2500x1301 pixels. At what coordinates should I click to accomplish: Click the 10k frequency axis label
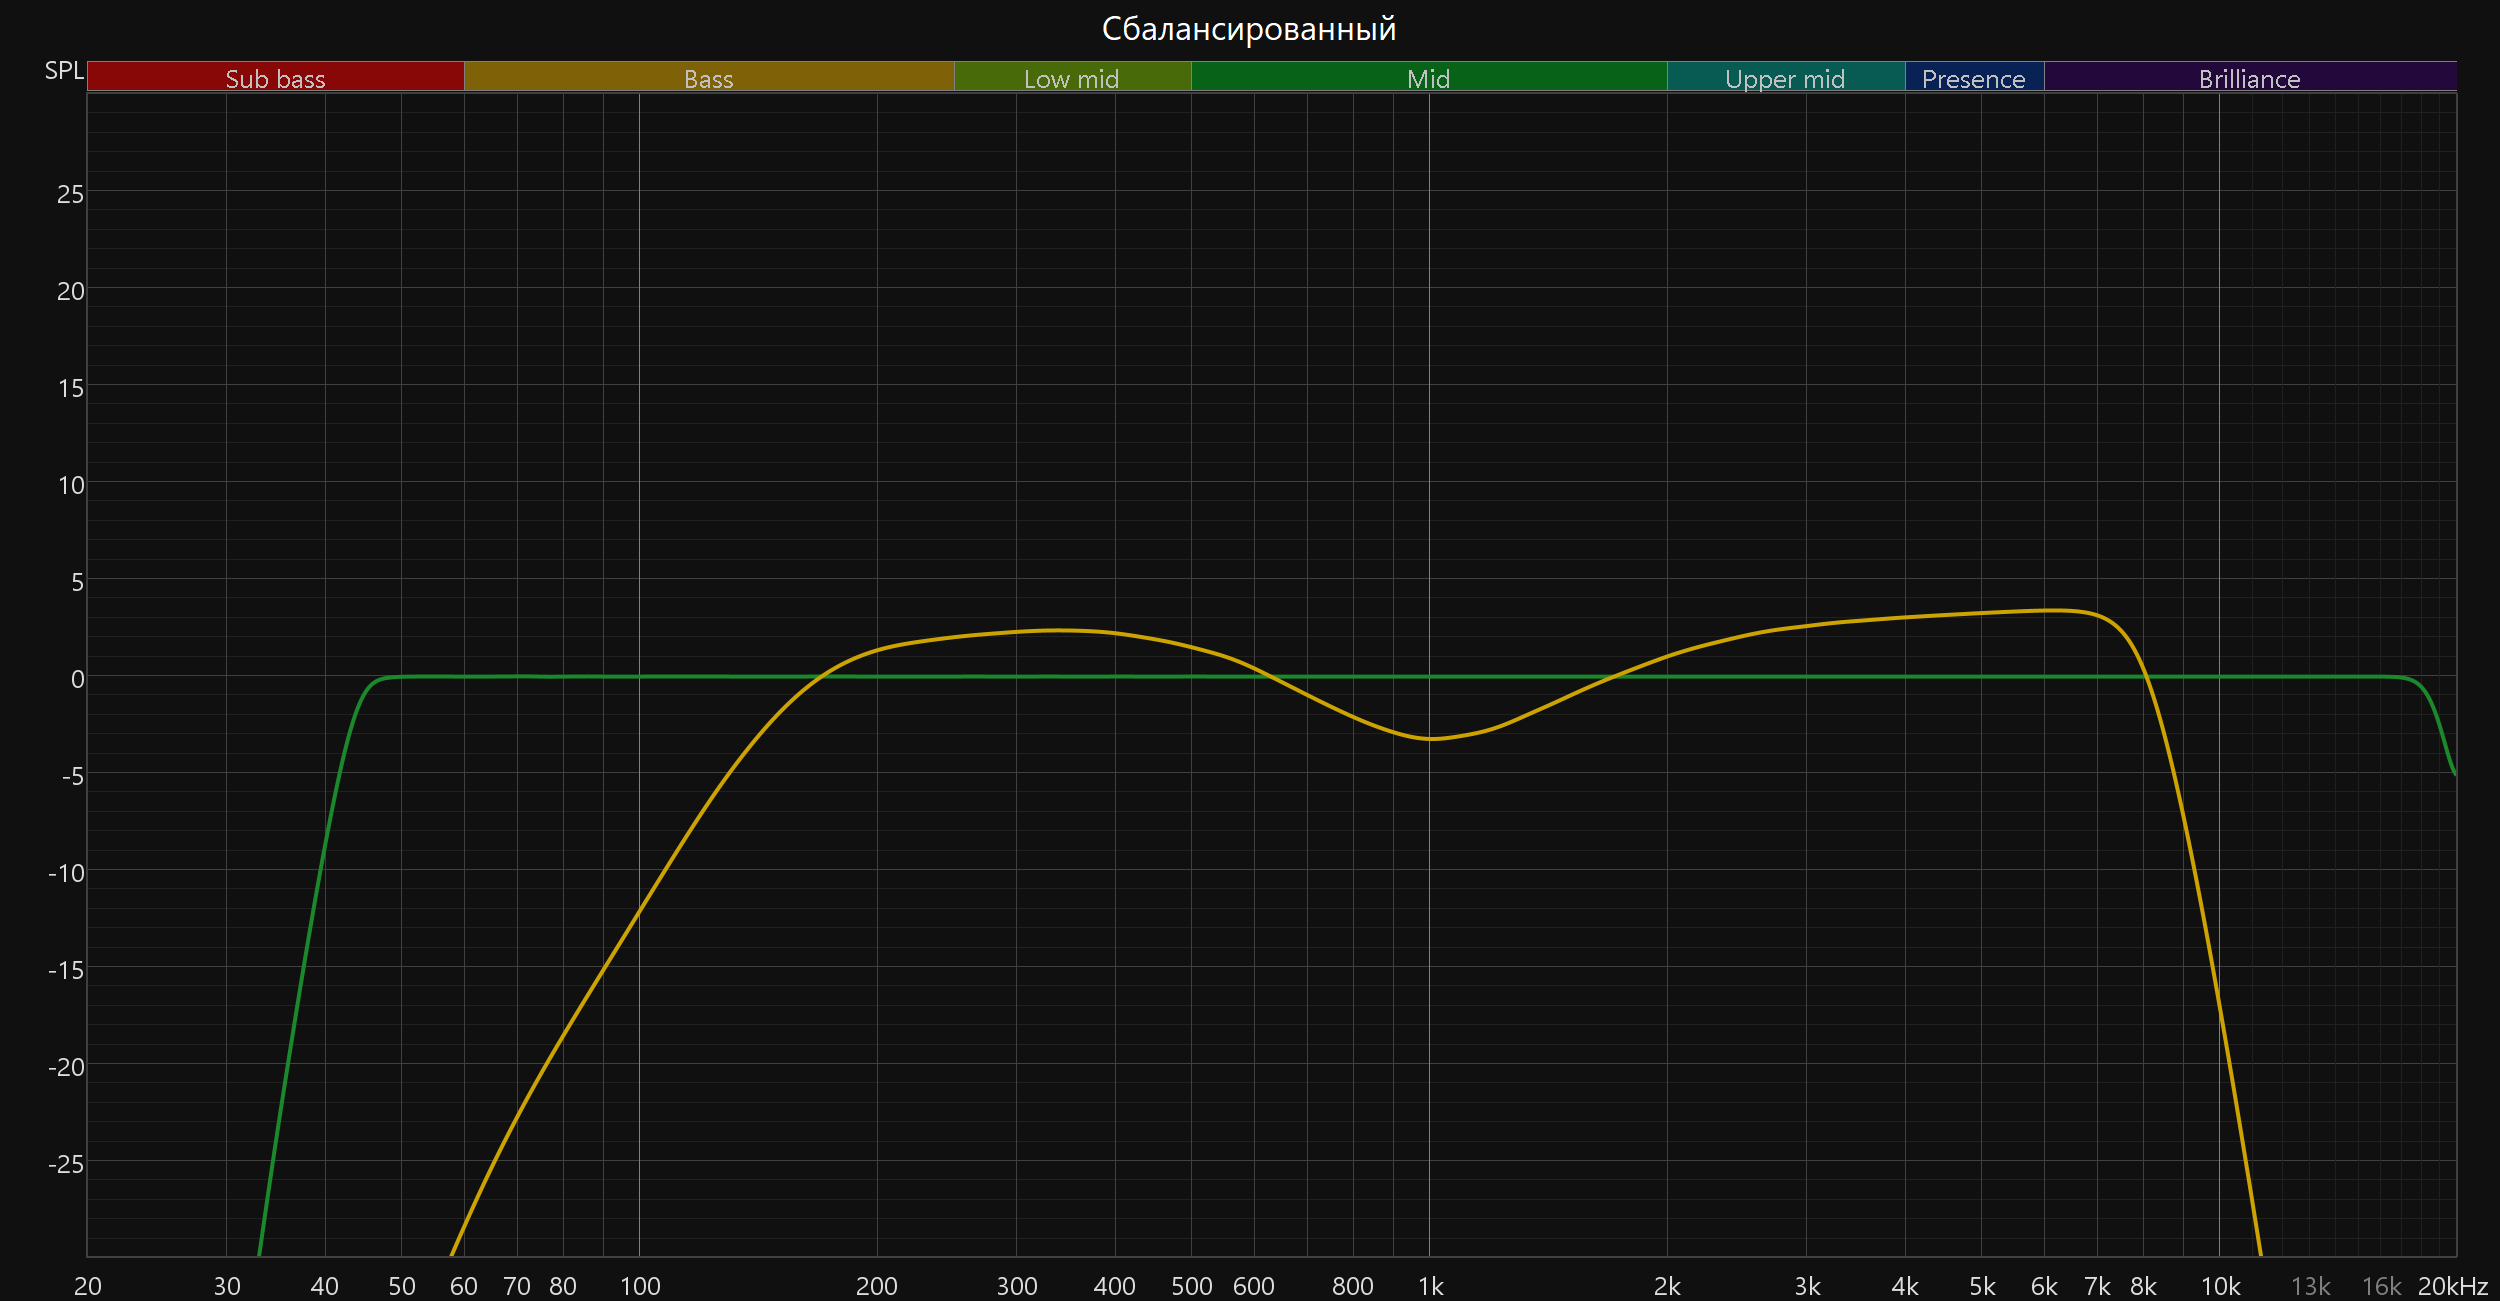2220,1286
